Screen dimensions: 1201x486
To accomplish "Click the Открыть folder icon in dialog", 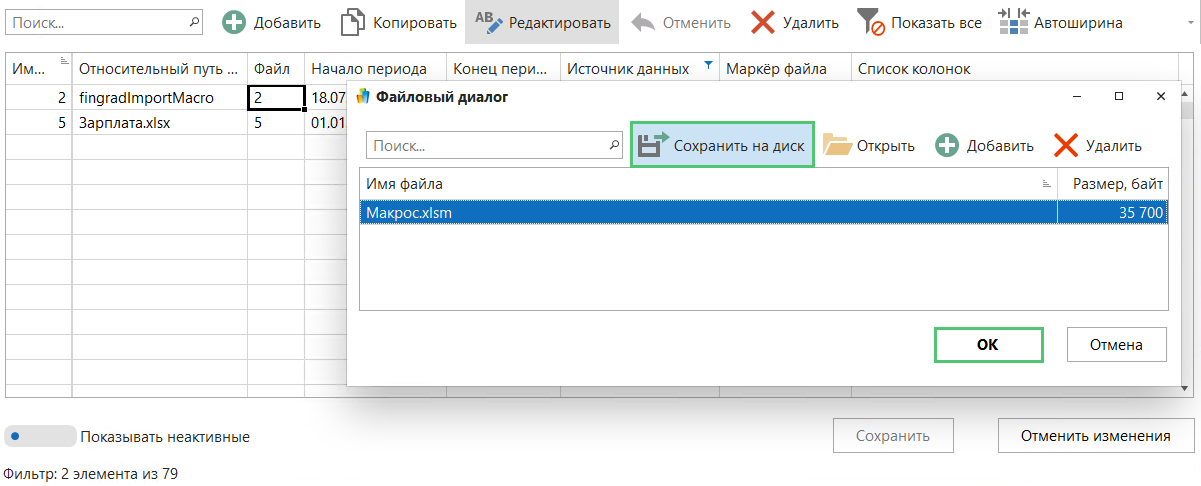I will 836,145.
